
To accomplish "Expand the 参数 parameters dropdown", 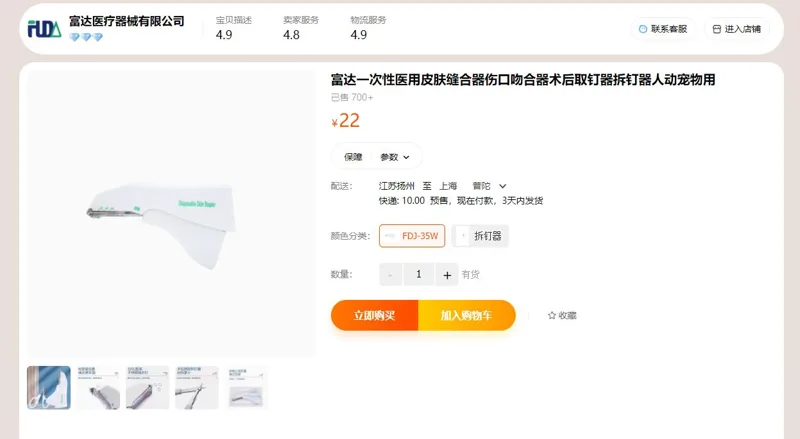I will (395, 157).
